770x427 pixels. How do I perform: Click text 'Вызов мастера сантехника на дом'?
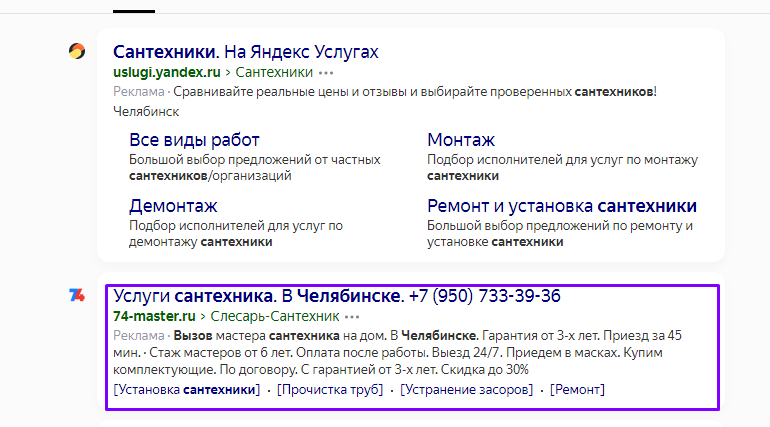(280, 336)
